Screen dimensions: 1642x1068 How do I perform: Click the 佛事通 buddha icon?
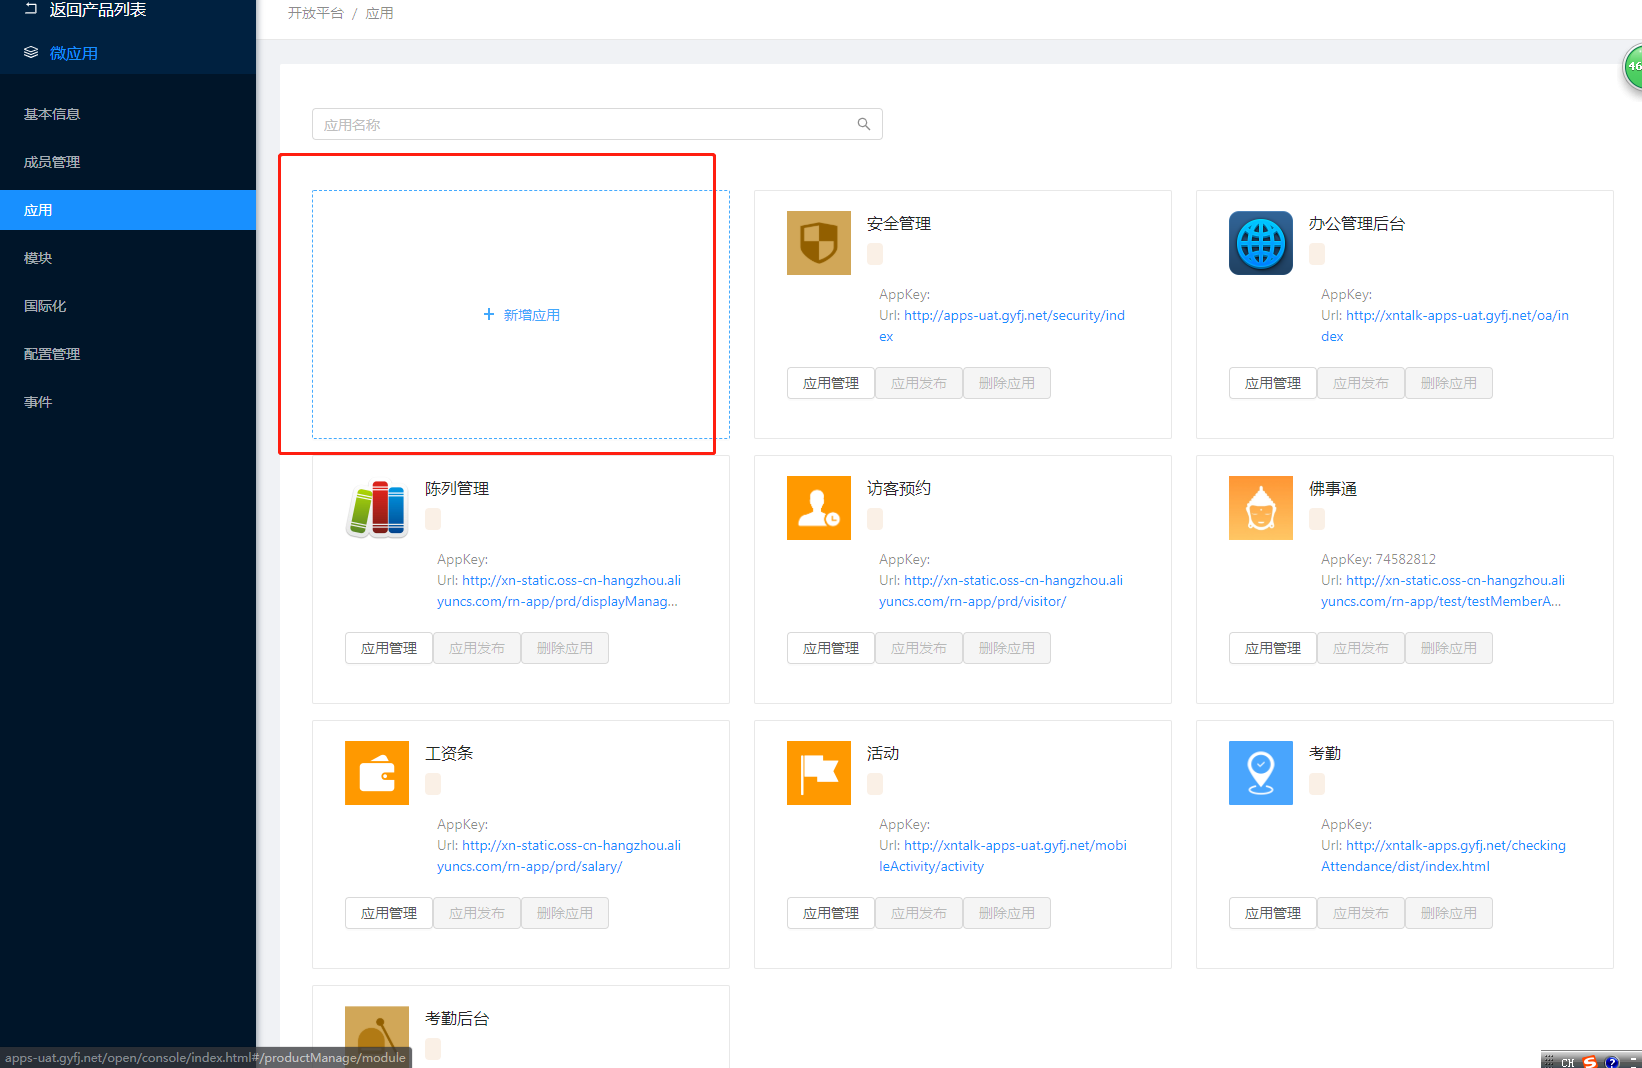(1261, 508)
